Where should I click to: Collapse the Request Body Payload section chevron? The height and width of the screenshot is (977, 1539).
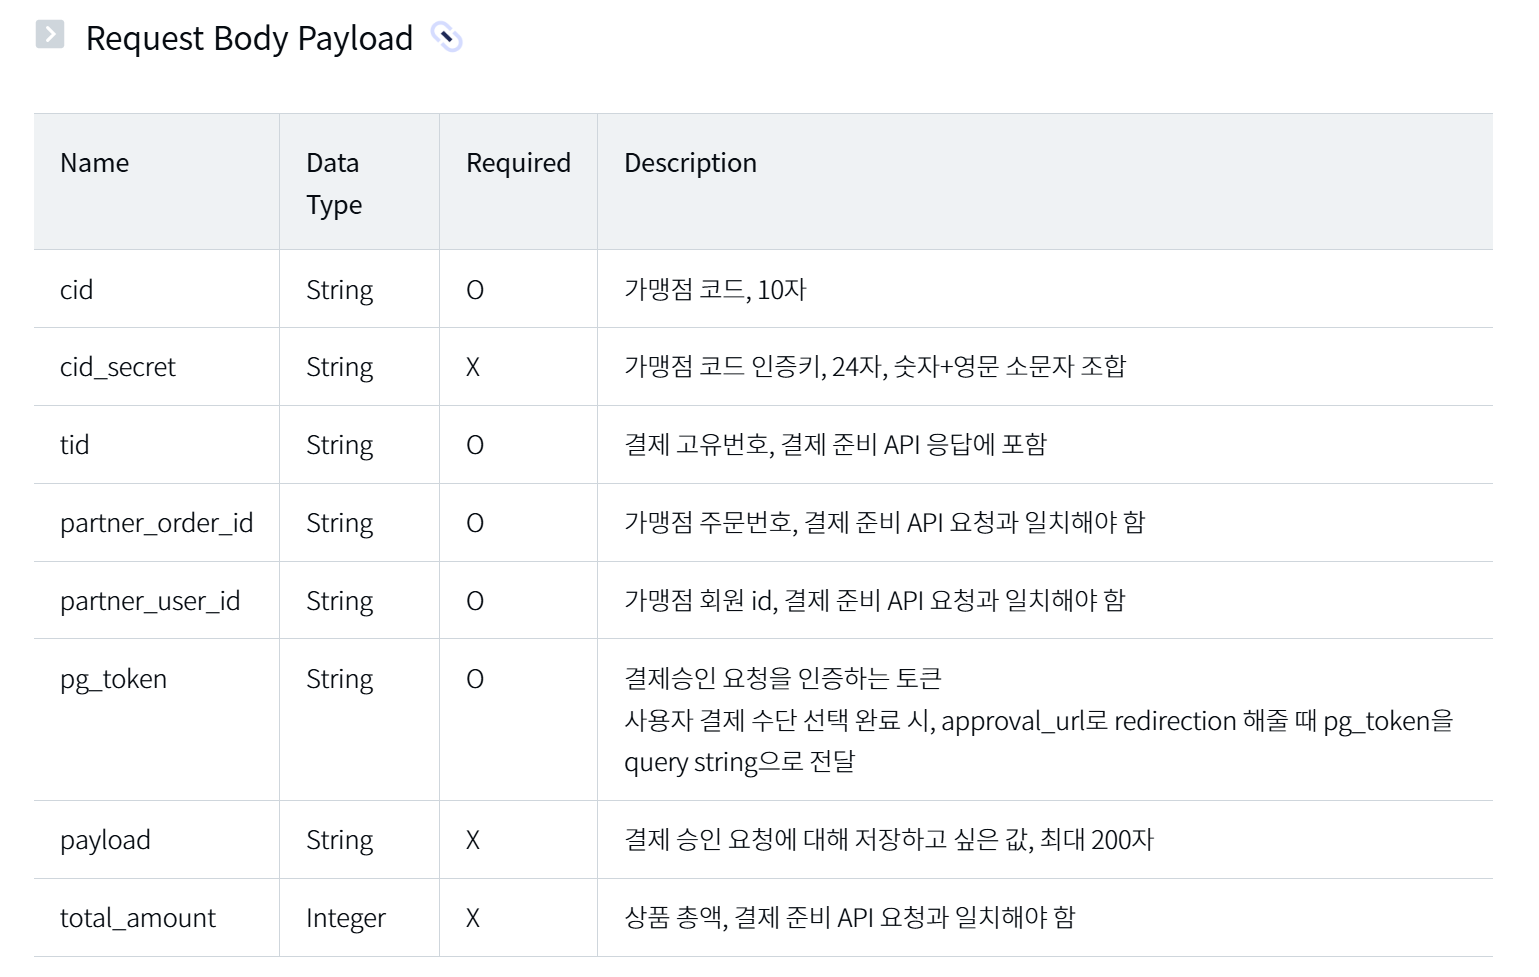(49, 35)
